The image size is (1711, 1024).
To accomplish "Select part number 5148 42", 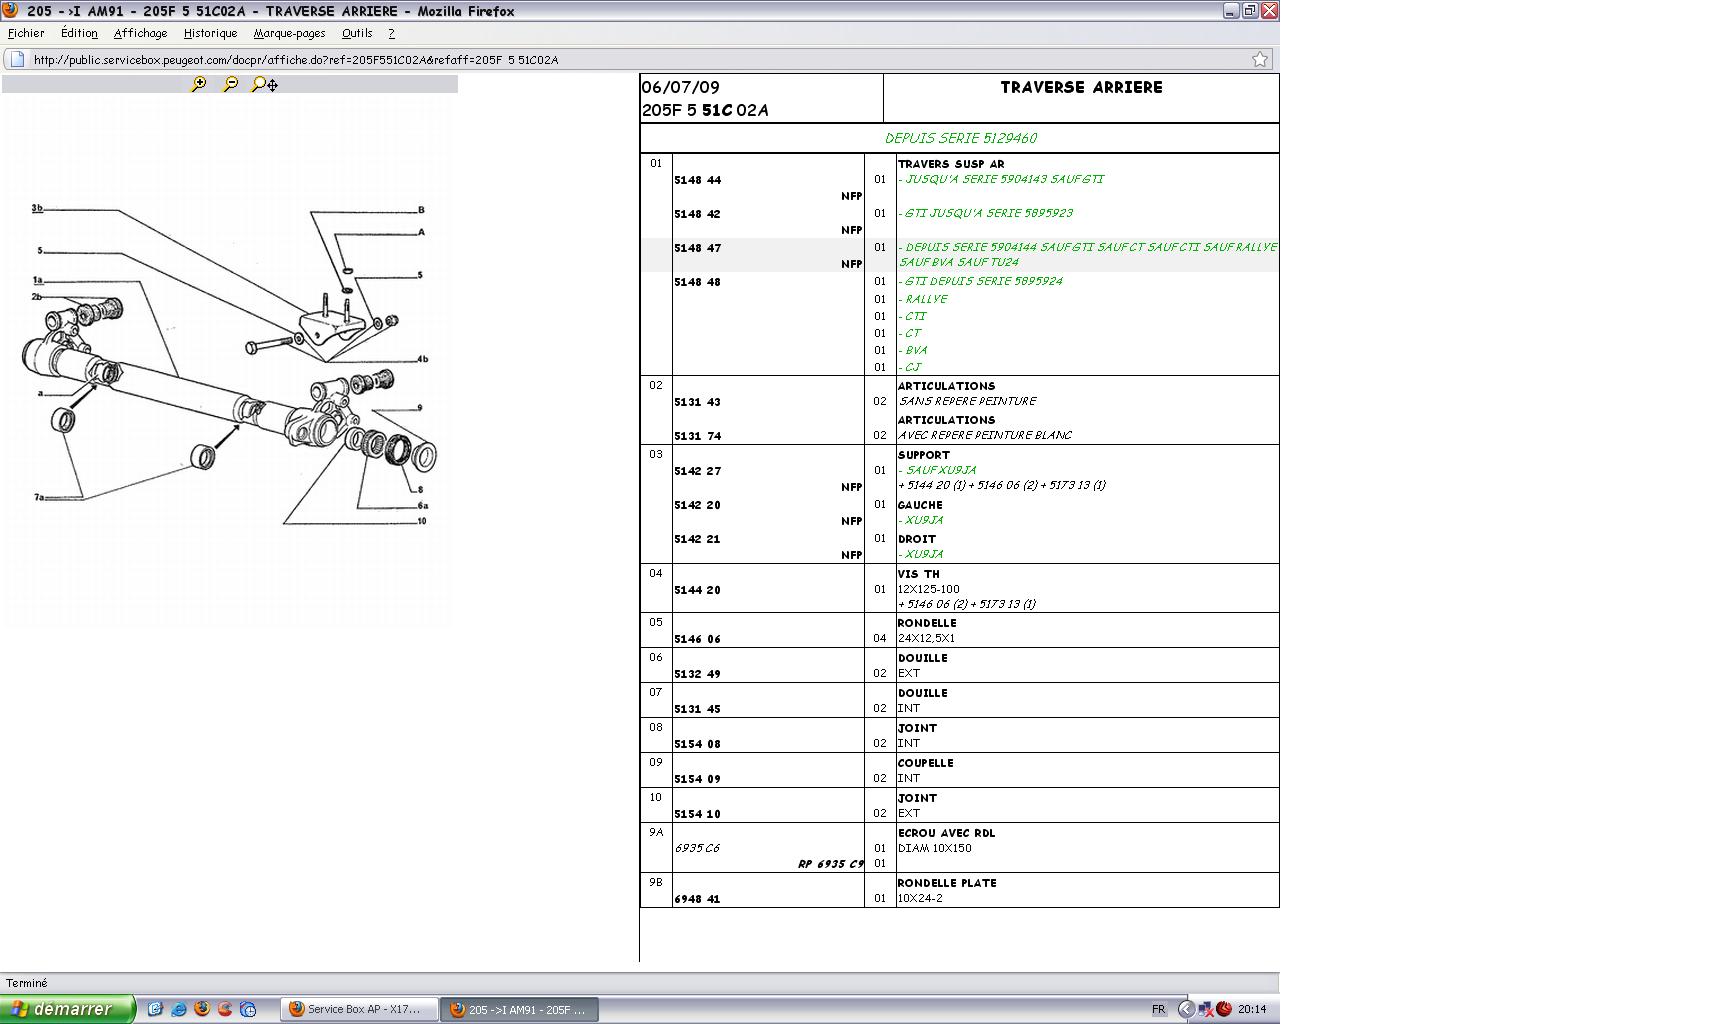I will click(x=697, y=215).
